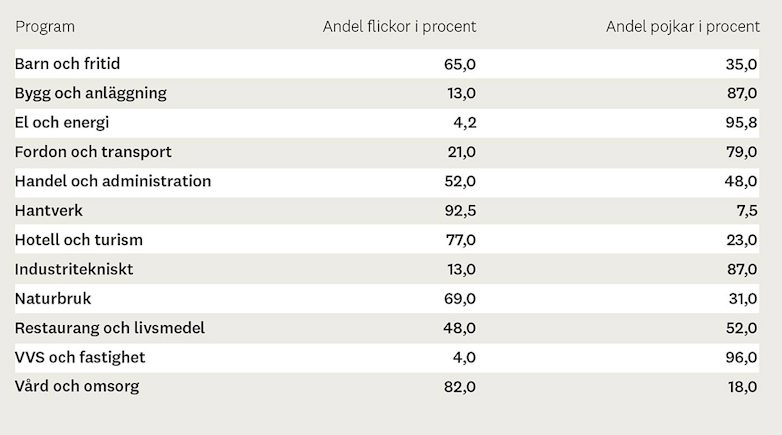Select the 96,0 boys value for VVS

[x=741, y=357]
